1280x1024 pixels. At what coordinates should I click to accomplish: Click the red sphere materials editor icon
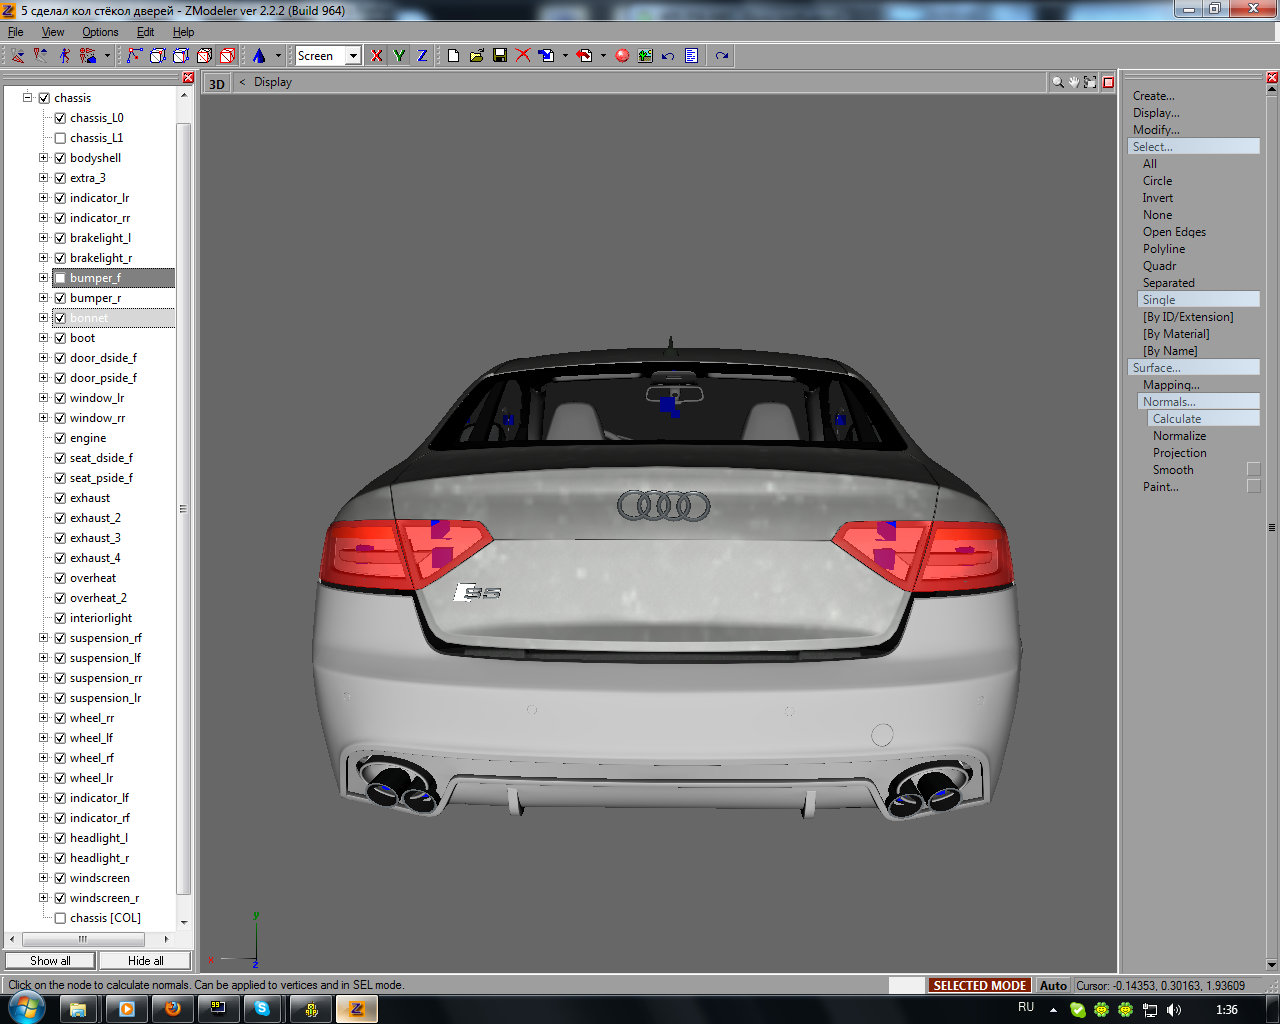622,56
